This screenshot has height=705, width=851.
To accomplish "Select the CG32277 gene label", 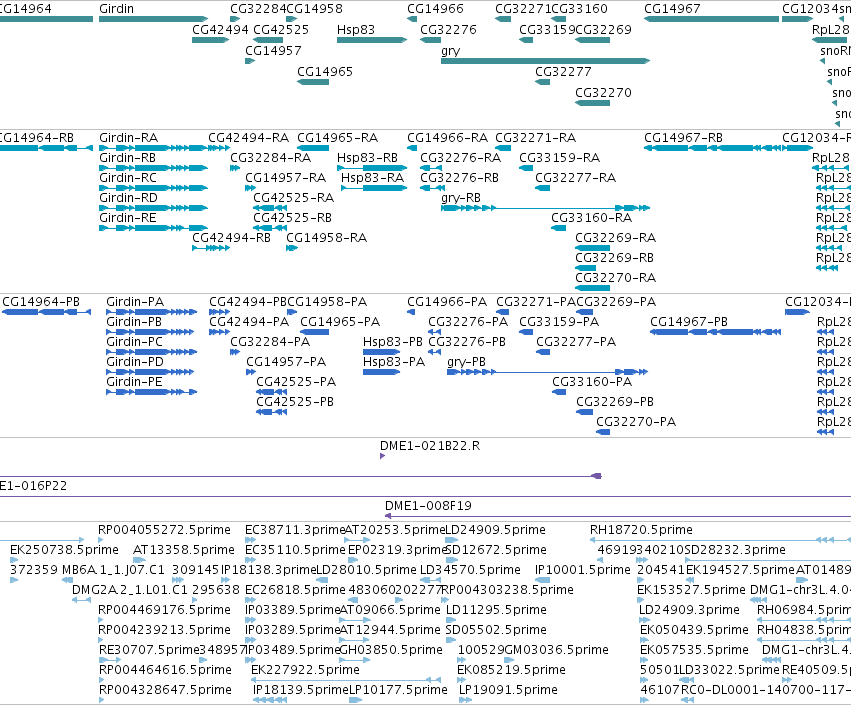I will pyautogui.click(x=563, y=72).
